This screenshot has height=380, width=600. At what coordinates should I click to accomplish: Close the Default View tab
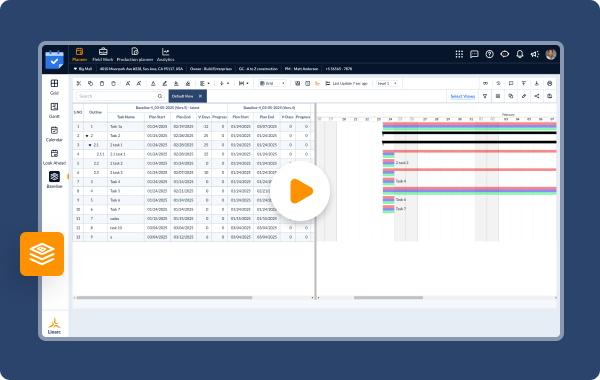click(200, 96)
